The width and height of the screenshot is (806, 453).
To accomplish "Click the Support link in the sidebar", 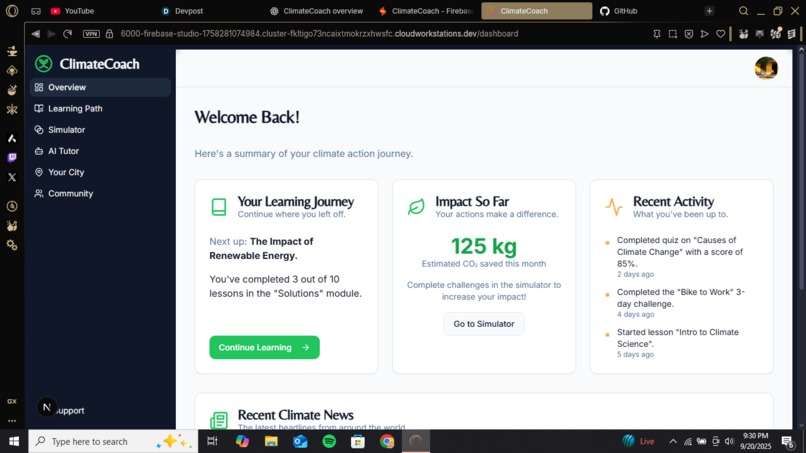I will [70, 410].
